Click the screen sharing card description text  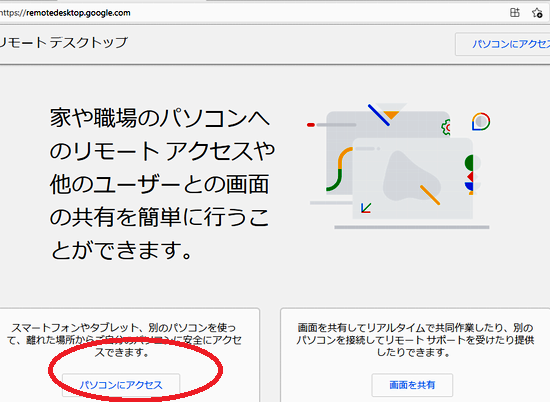tap(415, 340)
